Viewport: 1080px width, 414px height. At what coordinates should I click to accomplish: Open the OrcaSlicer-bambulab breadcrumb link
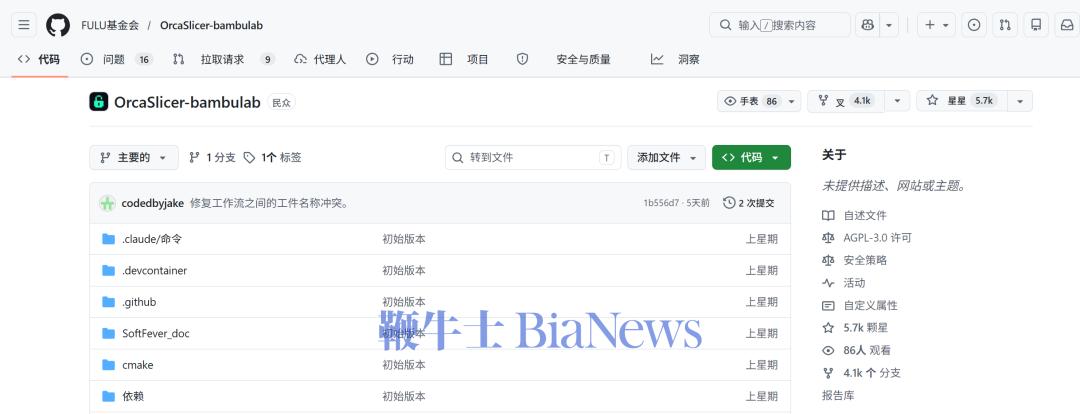[x=211, y=25]
